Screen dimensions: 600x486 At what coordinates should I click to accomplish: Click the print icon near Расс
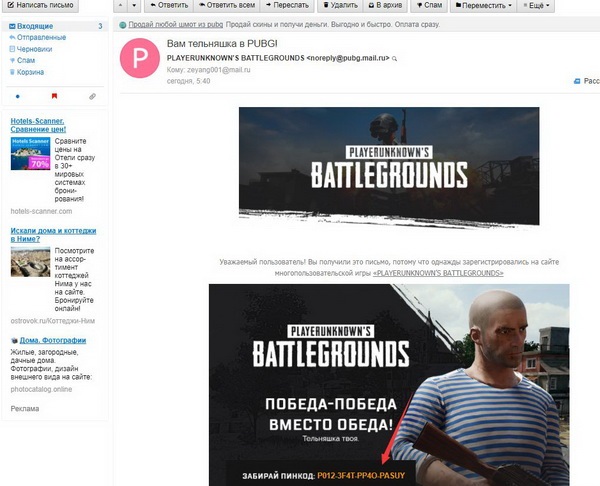(577, 81)
